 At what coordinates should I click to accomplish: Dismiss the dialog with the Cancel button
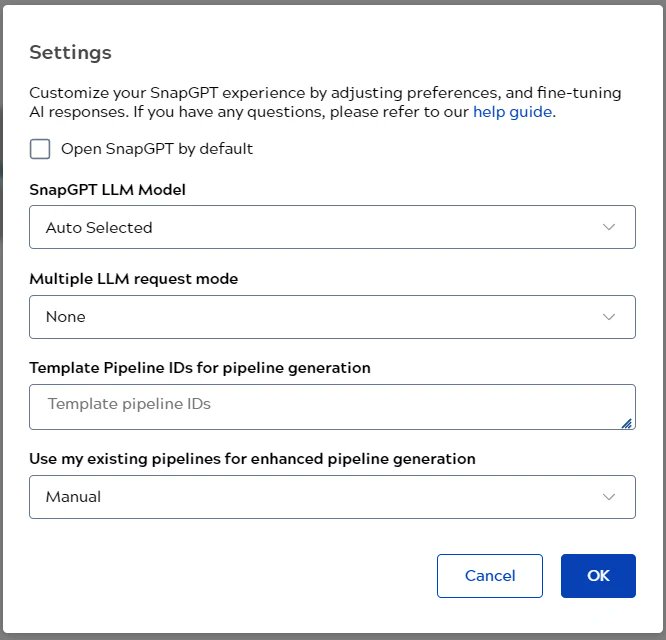(x=490, y=576)
